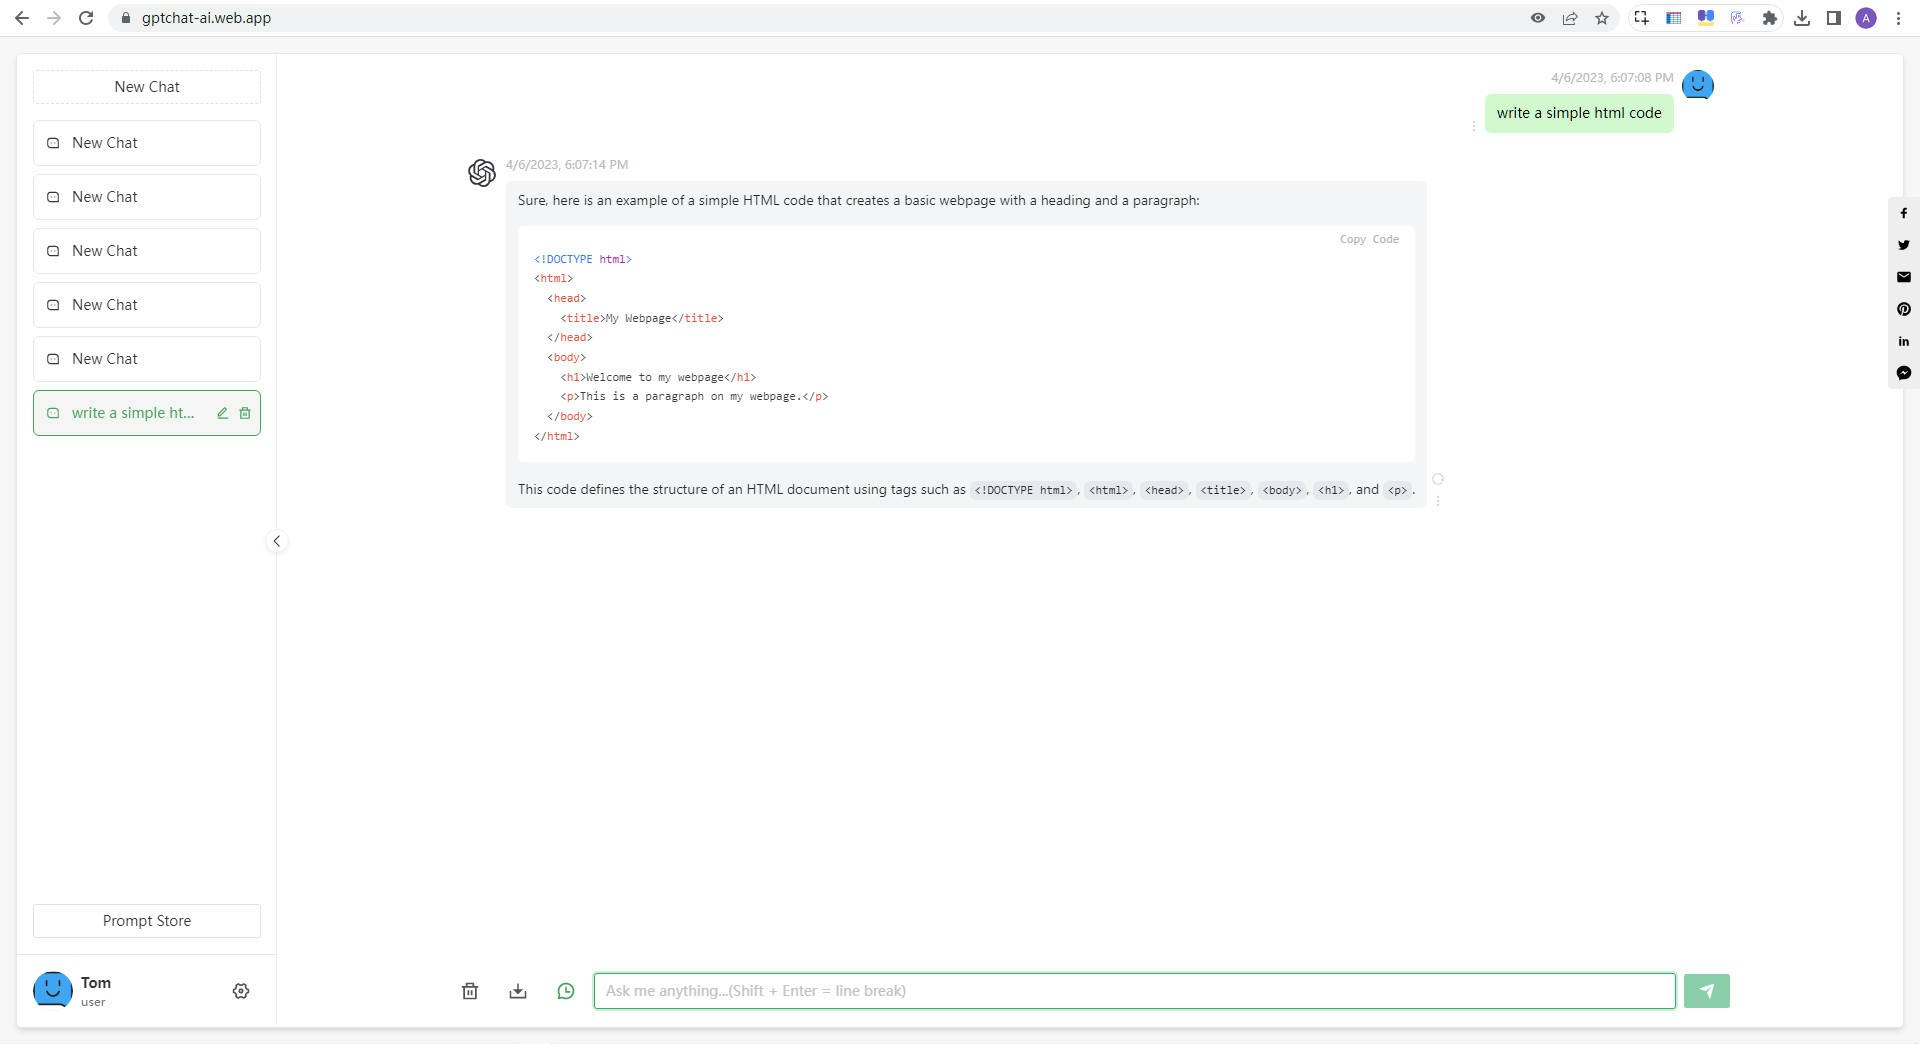Viewport: 1920px width, 1044px height.
Task: Clear conversation with bottom trash icon
Action: [470, 991]
